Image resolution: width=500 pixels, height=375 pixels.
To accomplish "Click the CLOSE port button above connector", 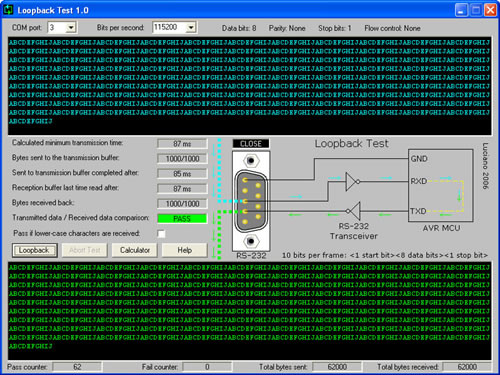I will (x=251, y=144).
